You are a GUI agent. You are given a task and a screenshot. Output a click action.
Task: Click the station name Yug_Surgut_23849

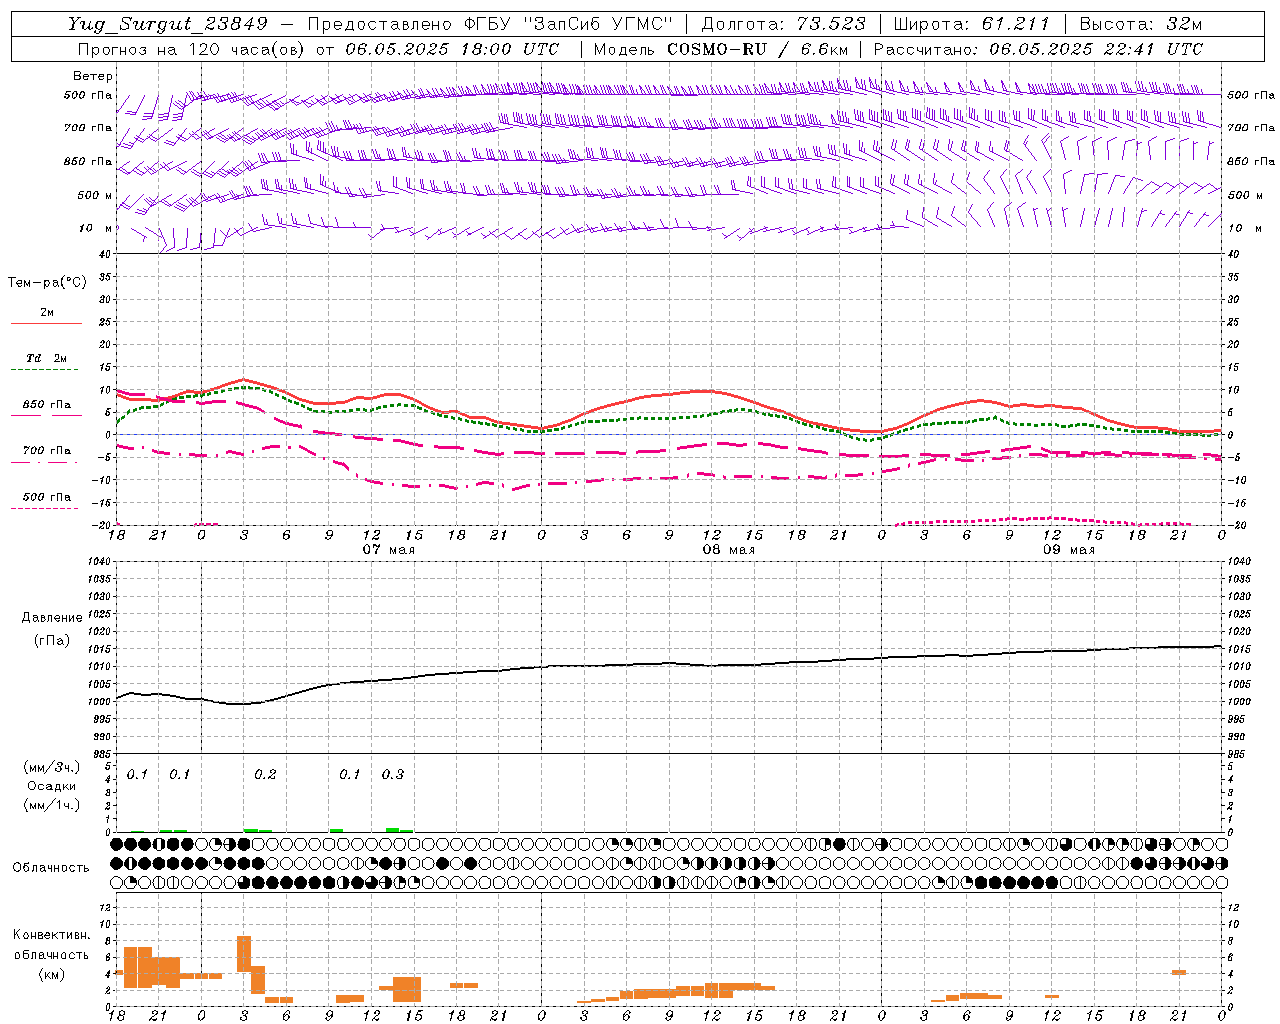click(168, 24)
